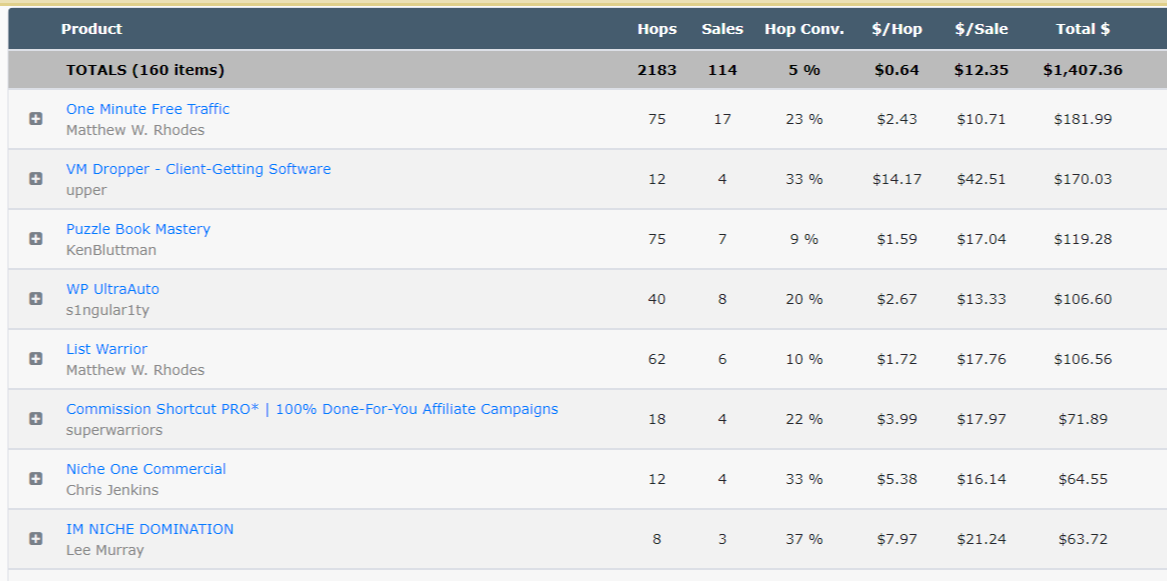Image resolution: width=1167 pixels, height=581 pixels.
Task: Expand the IM NICHE DOMINATION row
Action: click(36, 539)
